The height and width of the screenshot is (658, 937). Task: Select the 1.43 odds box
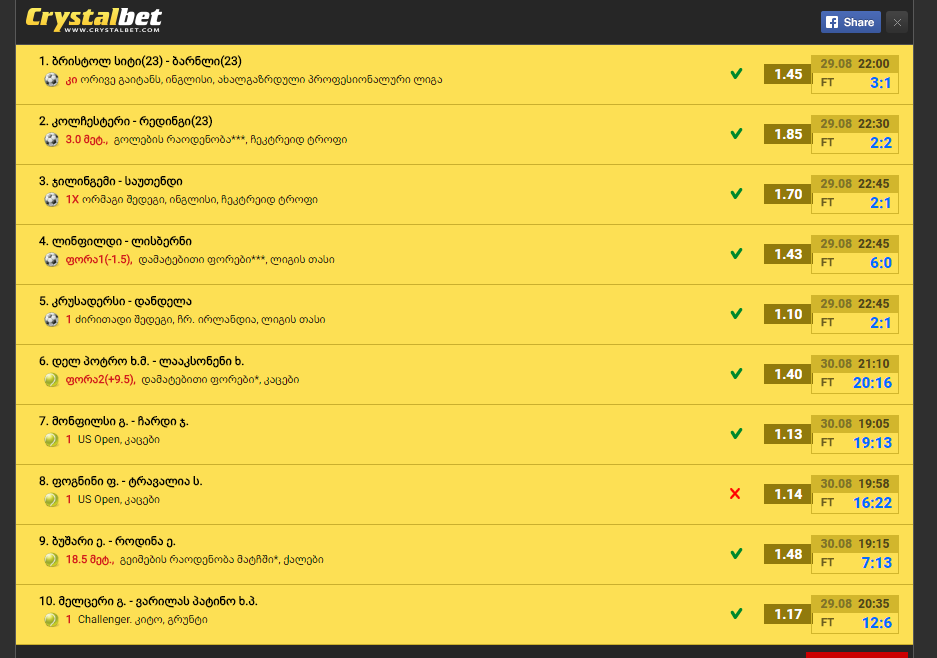(788, 254)
